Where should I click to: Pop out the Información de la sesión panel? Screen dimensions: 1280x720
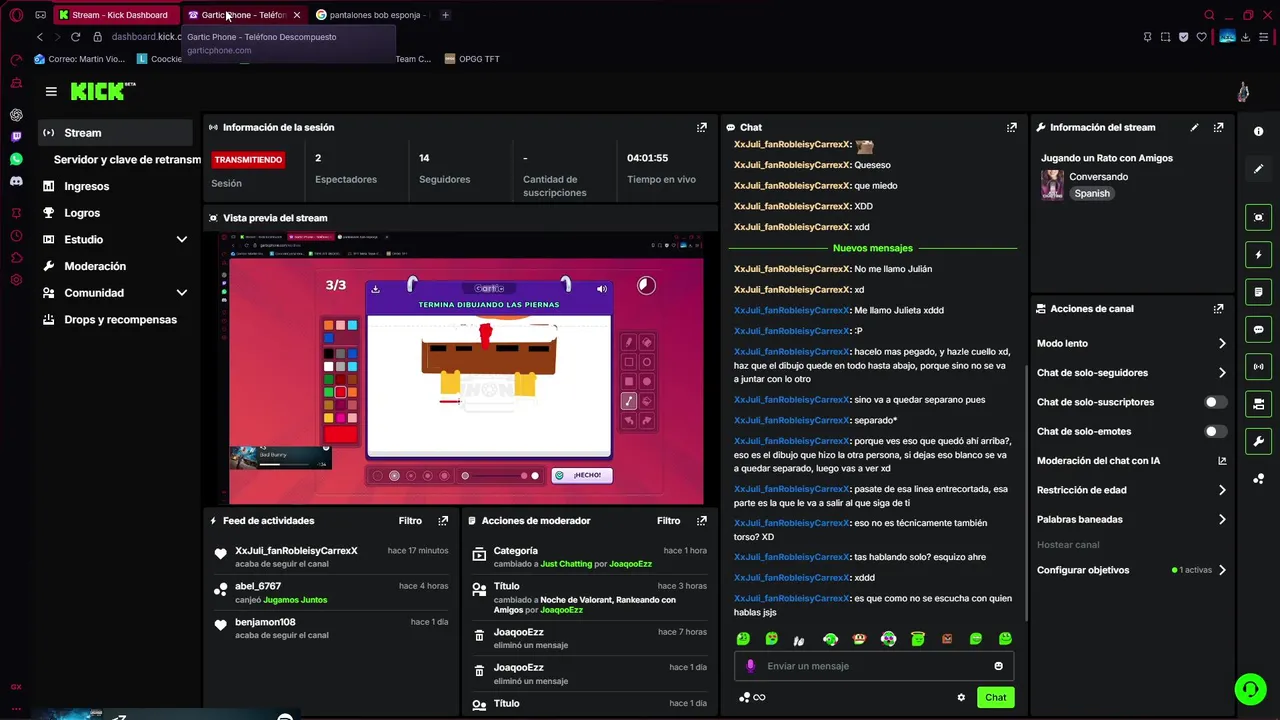pyautogui.click(x=701, y=127)
